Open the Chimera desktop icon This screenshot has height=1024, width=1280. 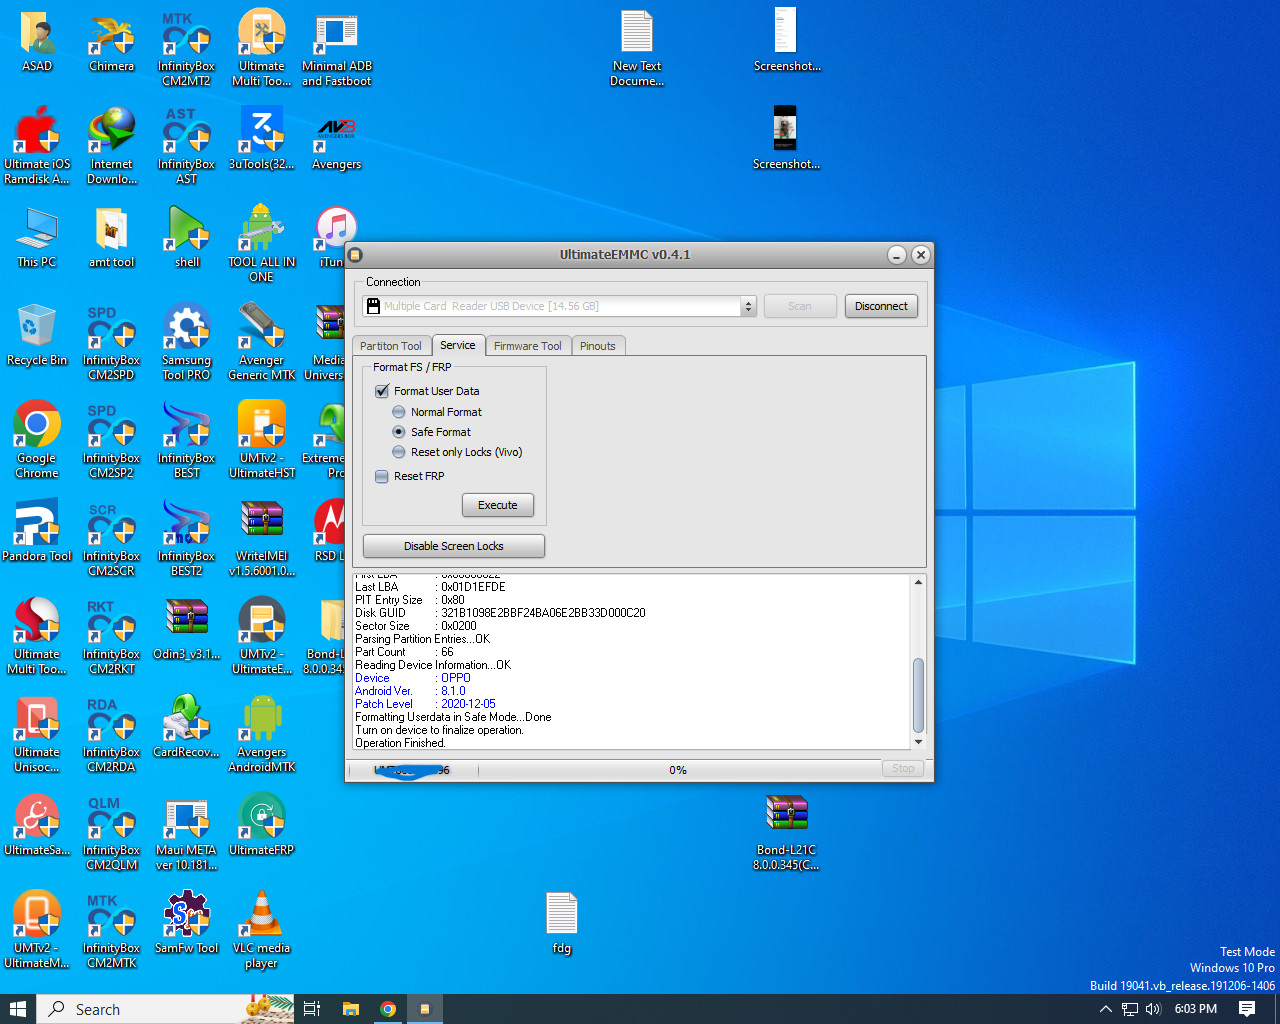click(x=111, y=40)
